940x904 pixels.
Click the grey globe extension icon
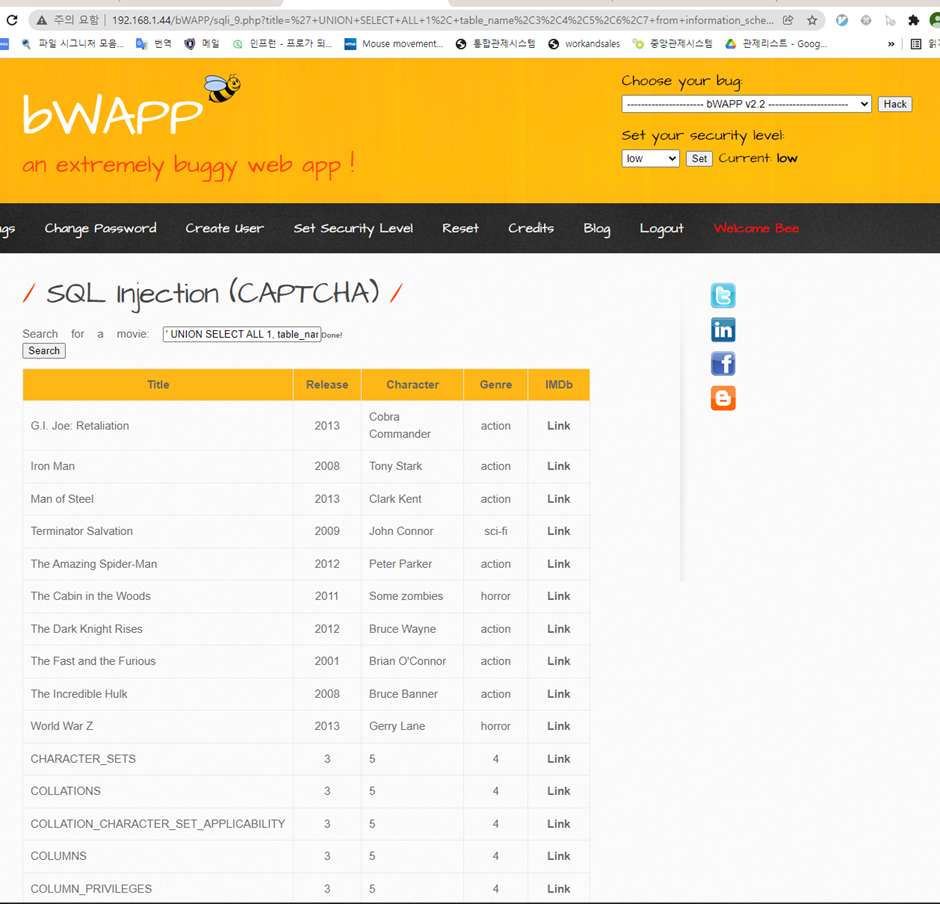click(x=866, y=20)
